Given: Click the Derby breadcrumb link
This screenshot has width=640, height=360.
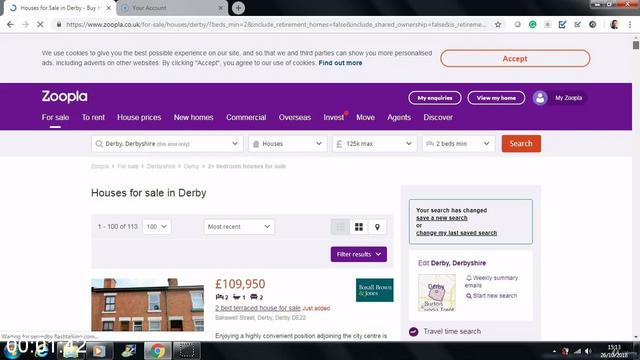Looking at the screenshot, I should pyautogui.click(x=191, y=166).
